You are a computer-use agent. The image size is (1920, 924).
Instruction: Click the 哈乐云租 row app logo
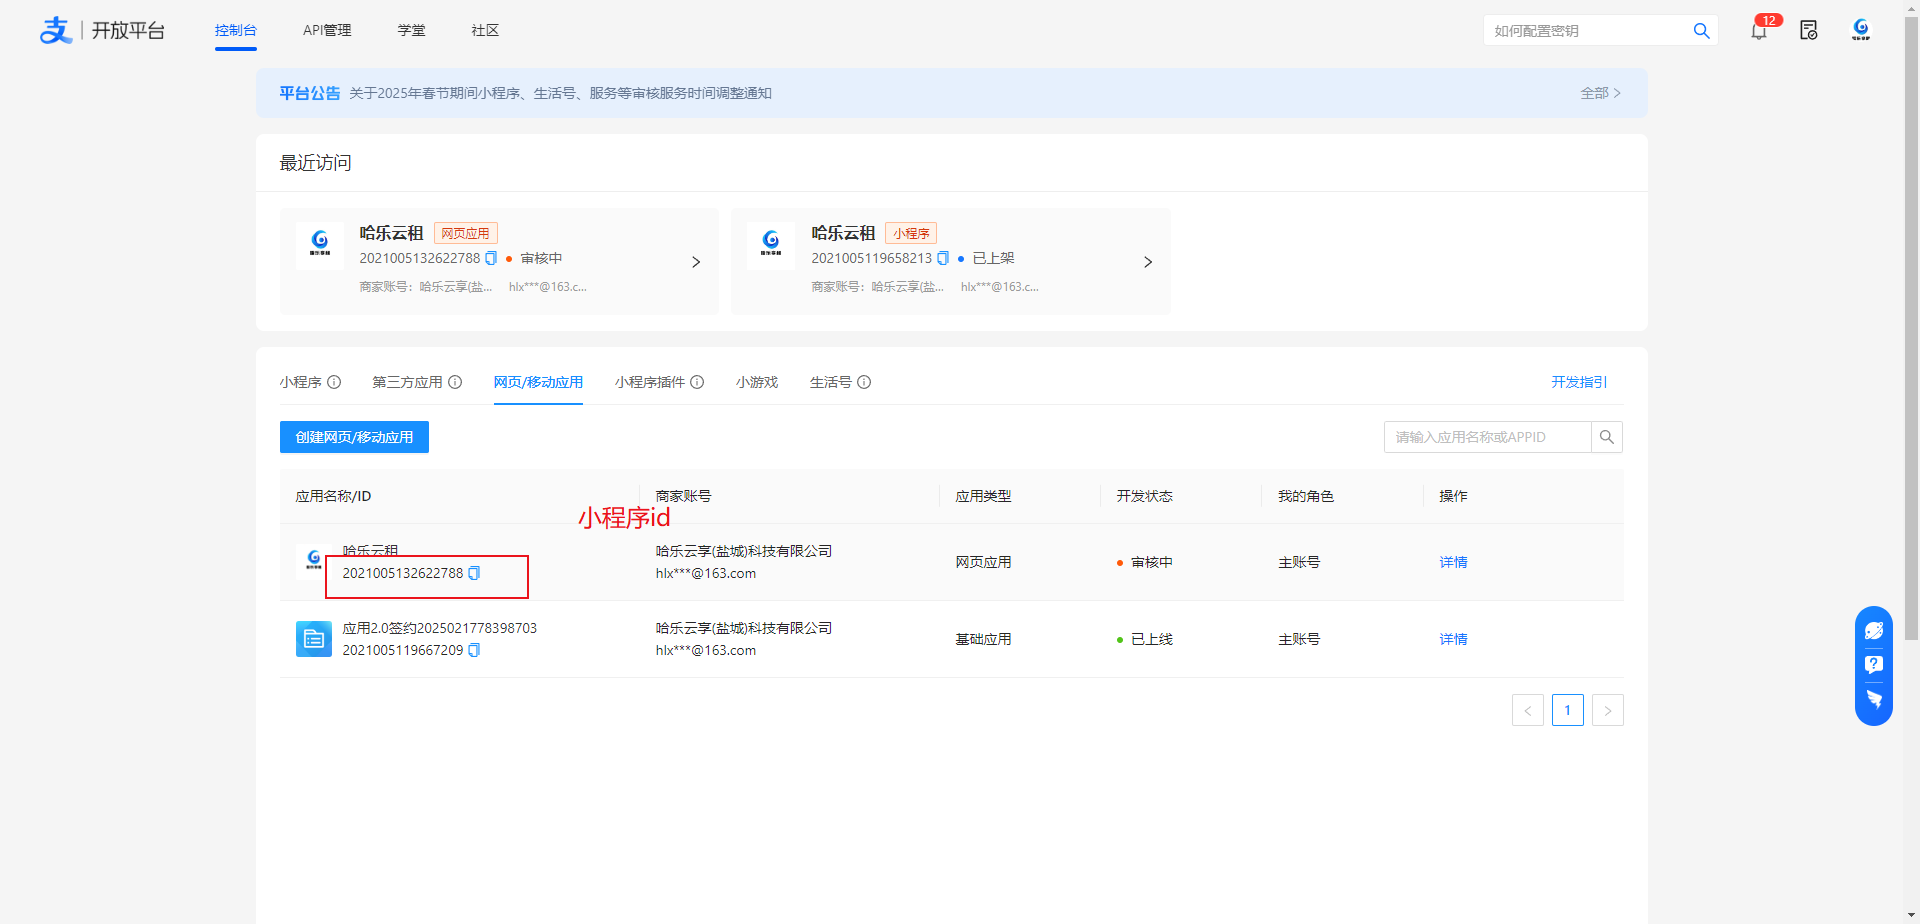pyautogui.click(x=314, y=559)
